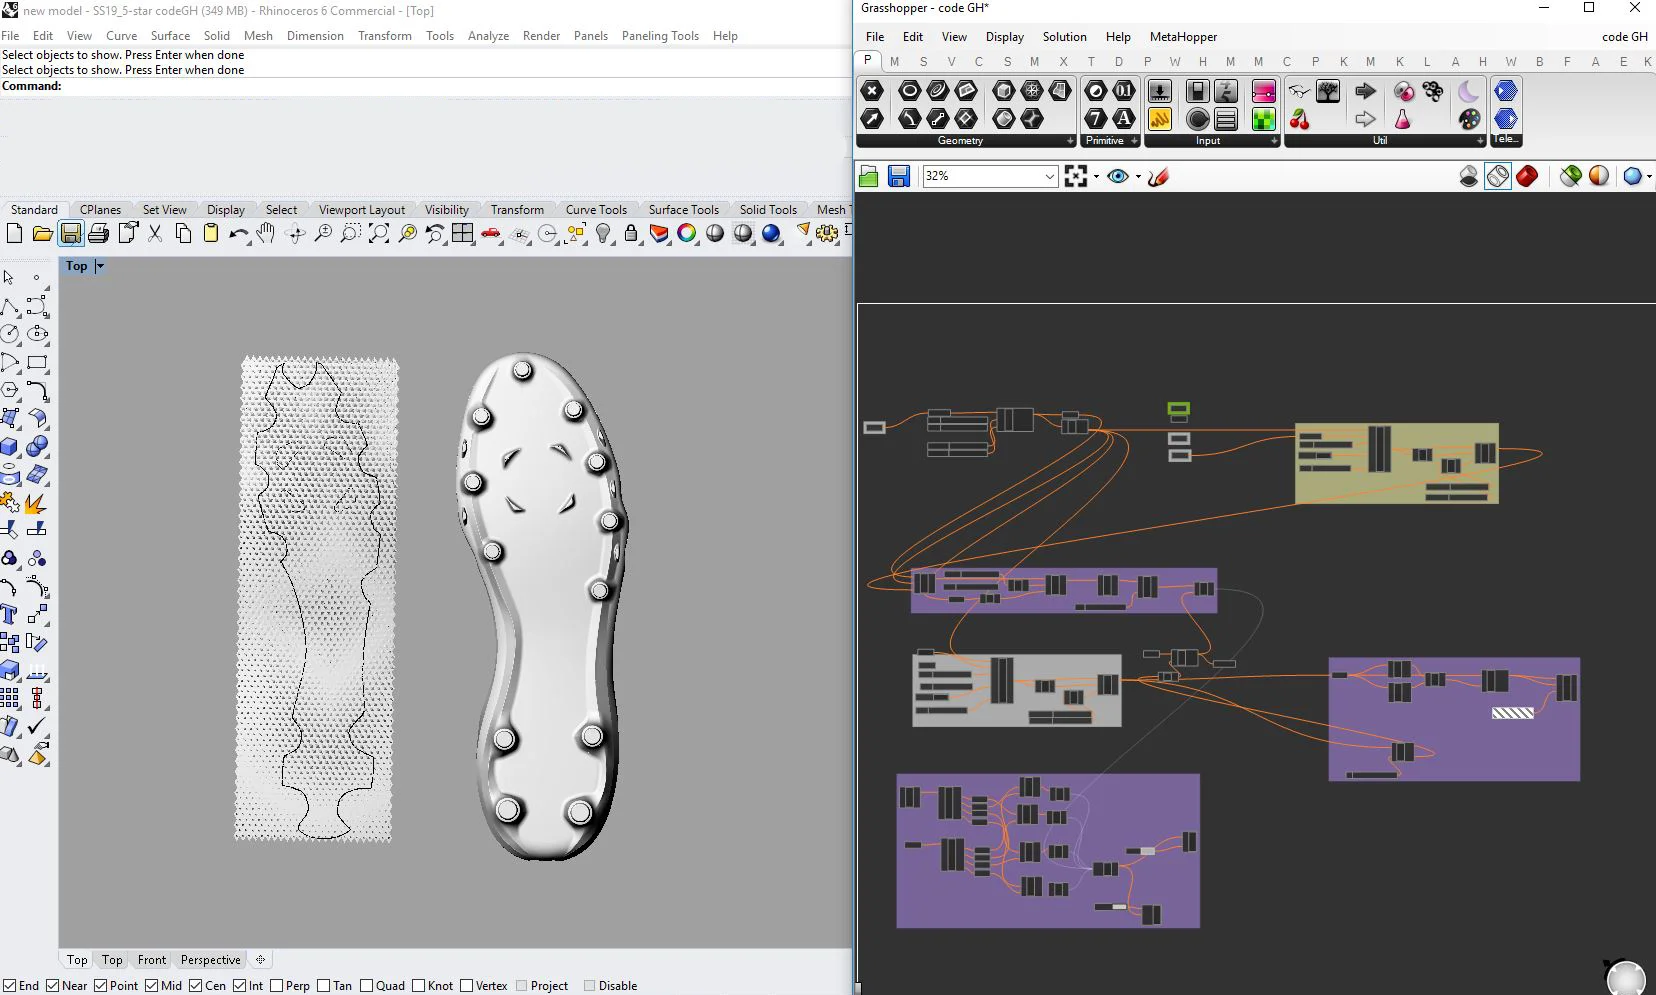Image resolution: width=1656 pixels, height=995 pixels.
Task: Expand the Primitive group panel
Action: click(1134, 141)
